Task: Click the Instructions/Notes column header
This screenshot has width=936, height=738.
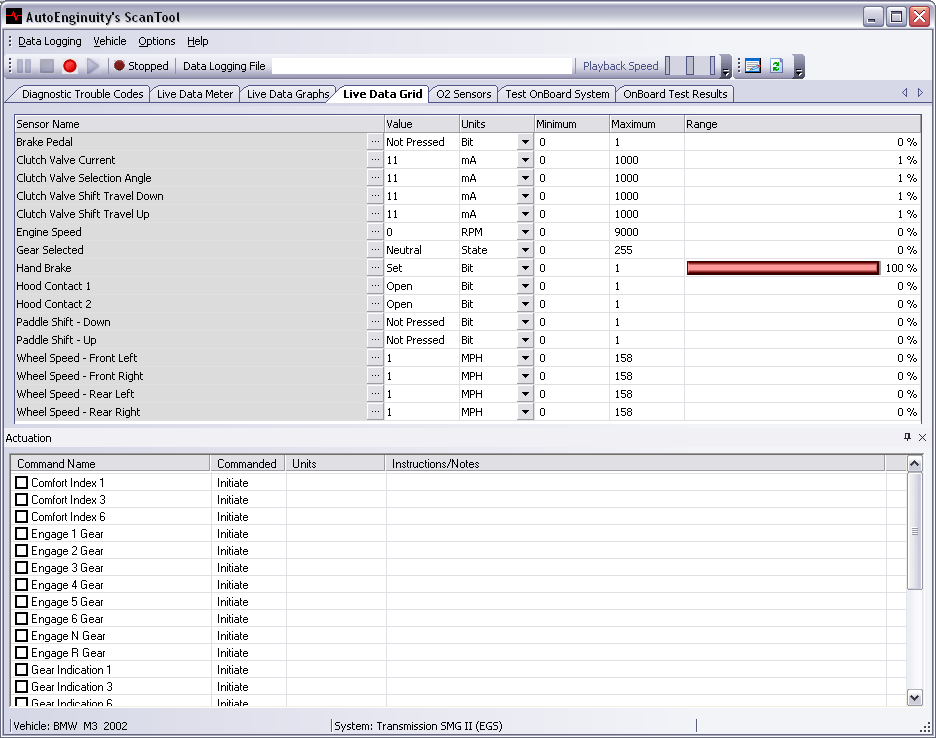Action: click(x=635, y=463)
